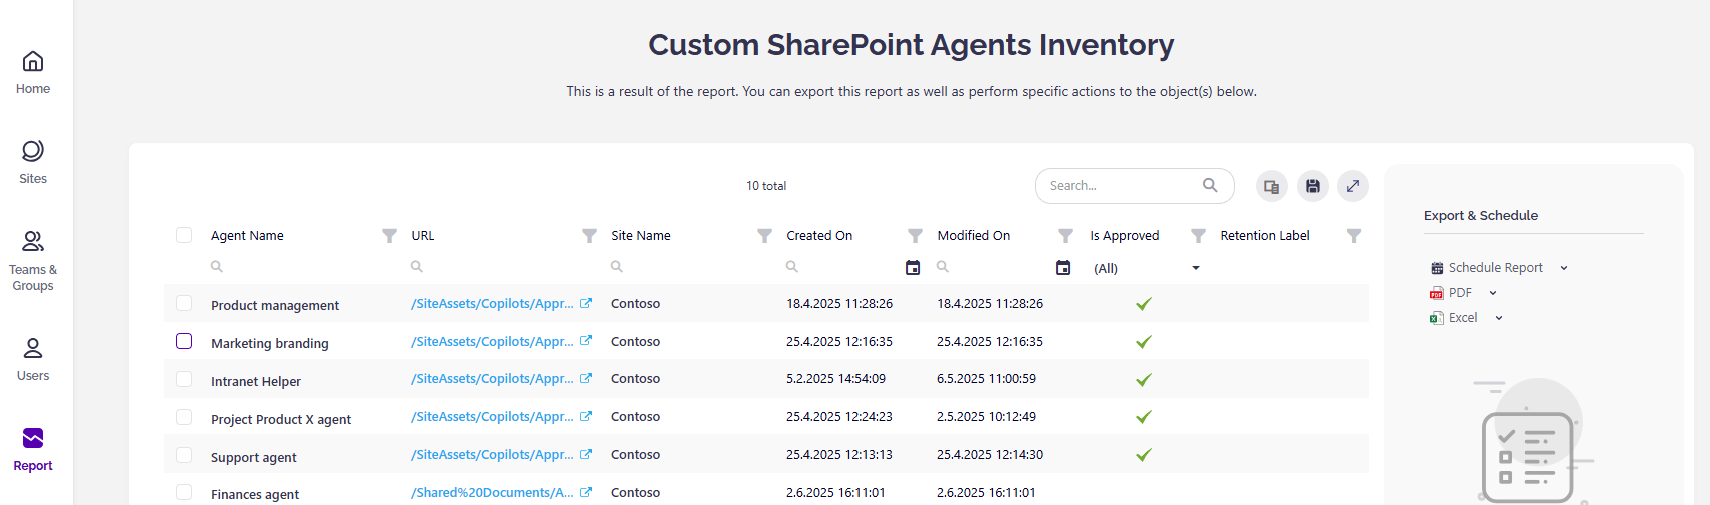Click the PDF export option
Viewport: 1710px width, 505px height.
click(1459, 293)
